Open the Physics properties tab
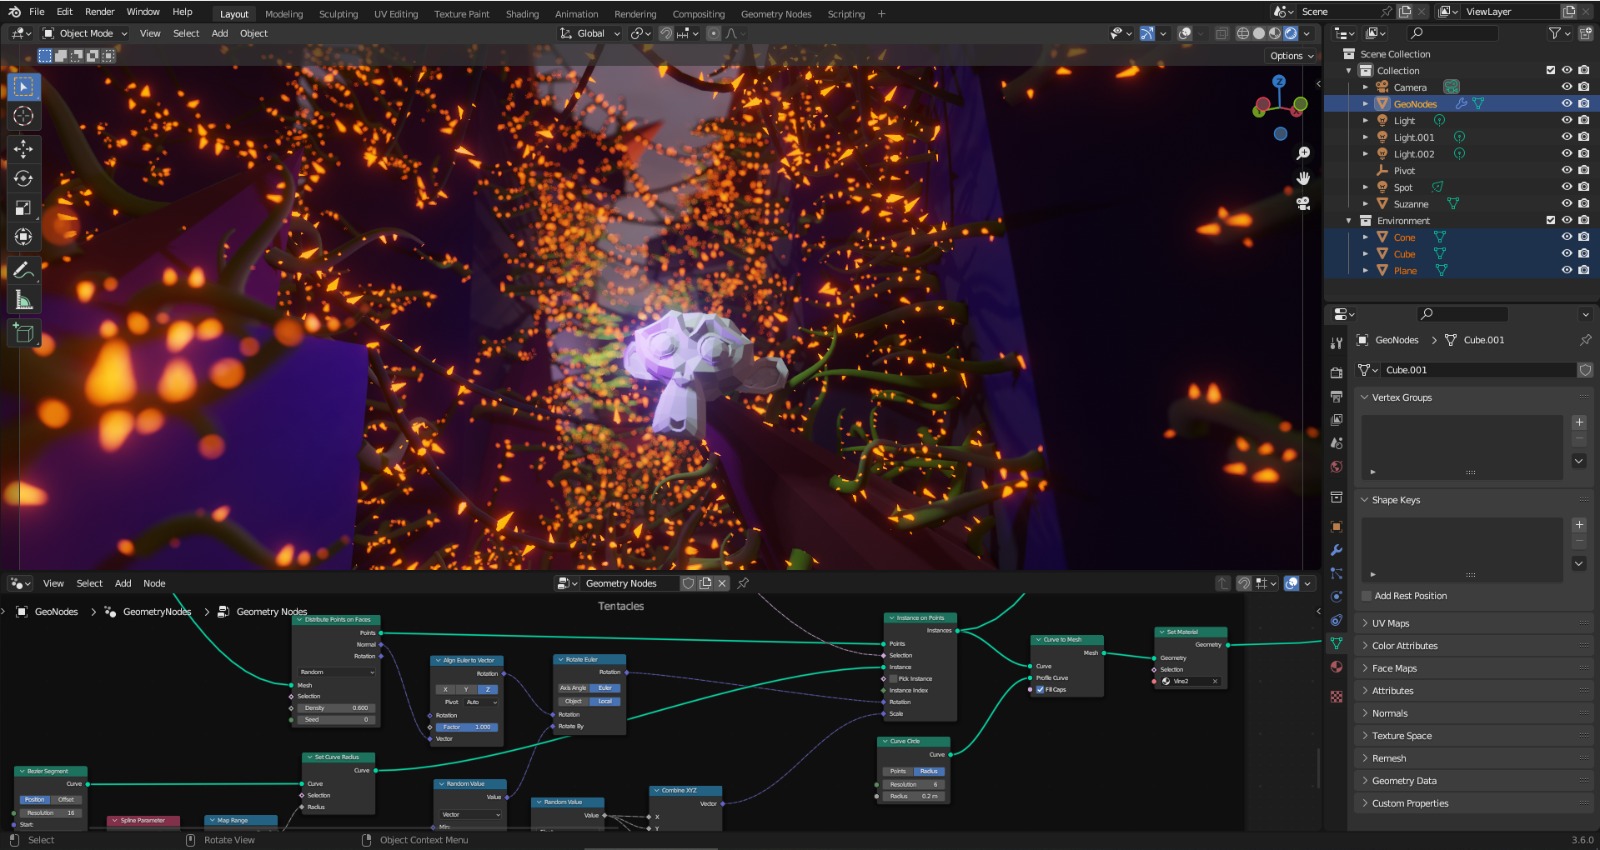Viewport: 1600px width, 850px height. click(x=1336, y=596)
